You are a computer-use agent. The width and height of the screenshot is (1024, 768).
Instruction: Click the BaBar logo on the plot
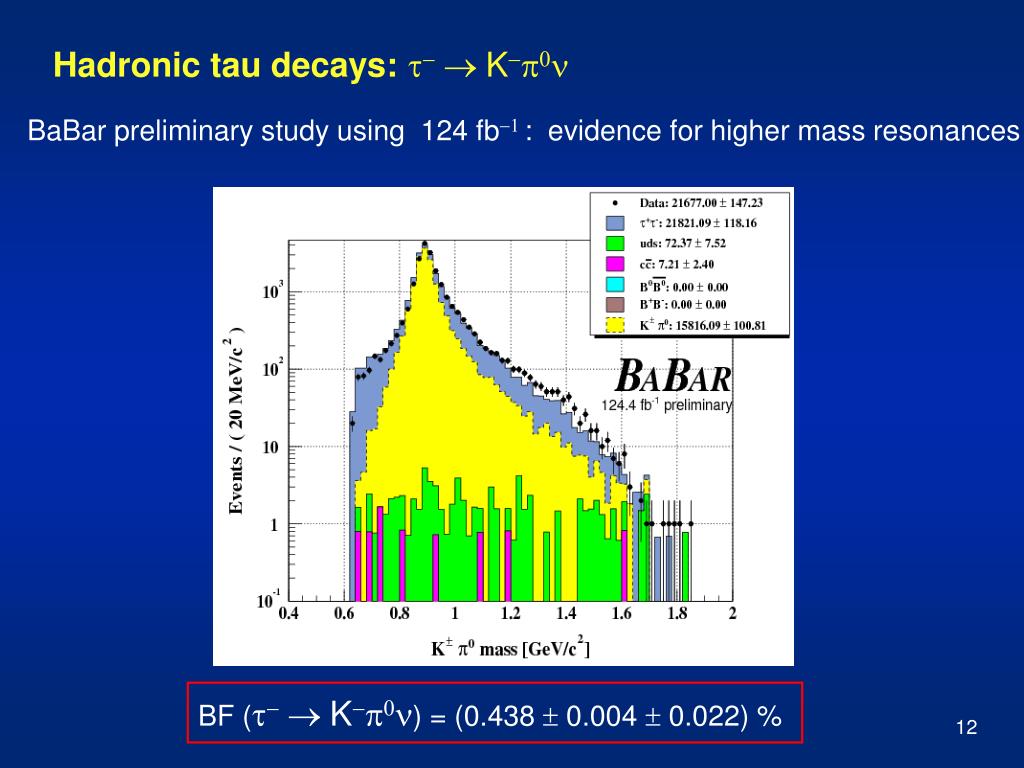674,376
